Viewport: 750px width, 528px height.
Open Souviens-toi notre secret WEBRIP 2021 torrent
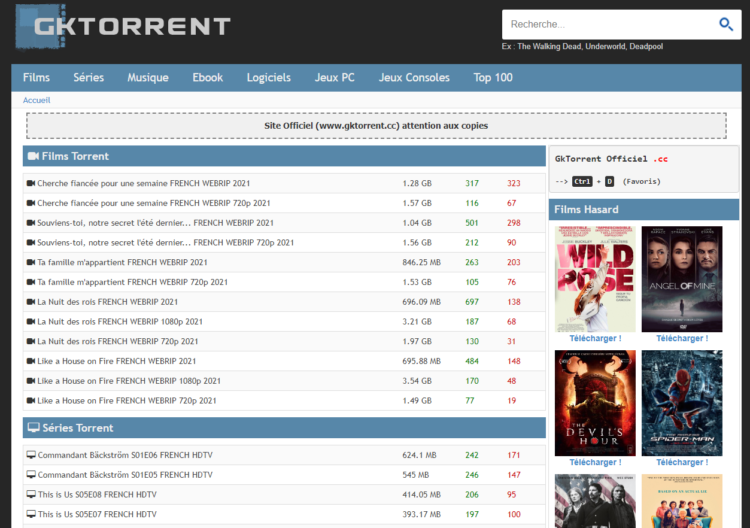[155, 222]
